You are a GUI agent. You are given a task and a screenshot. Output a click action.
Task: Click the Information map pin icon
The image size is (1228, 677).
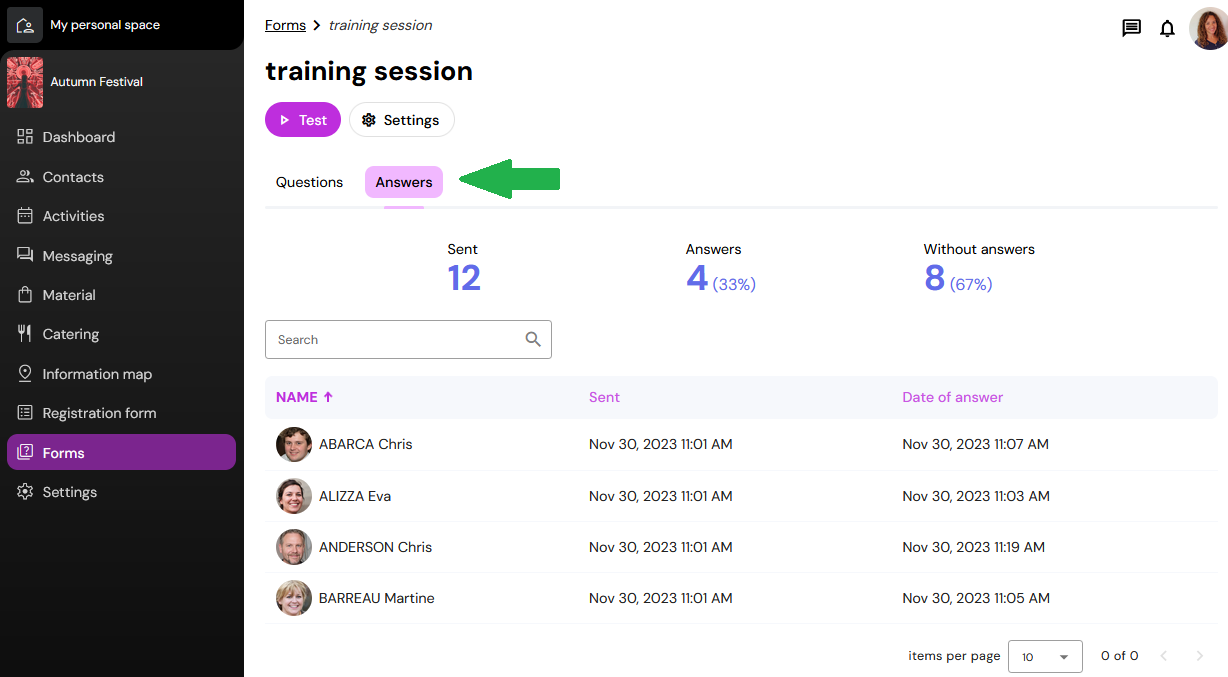pos(25,373)
